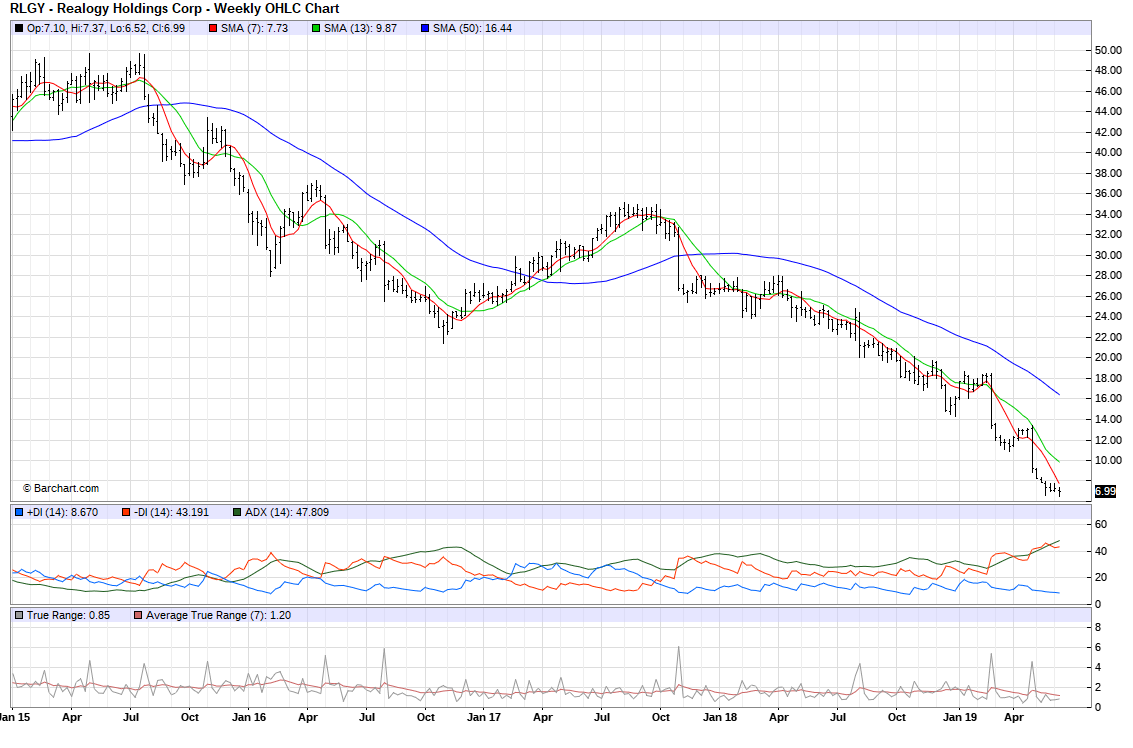The height and width of the screenshot is (748, 1133).
Task: Click the Average True Range (7) swatch
Action: pyautogui.click(x=138, y=614)
